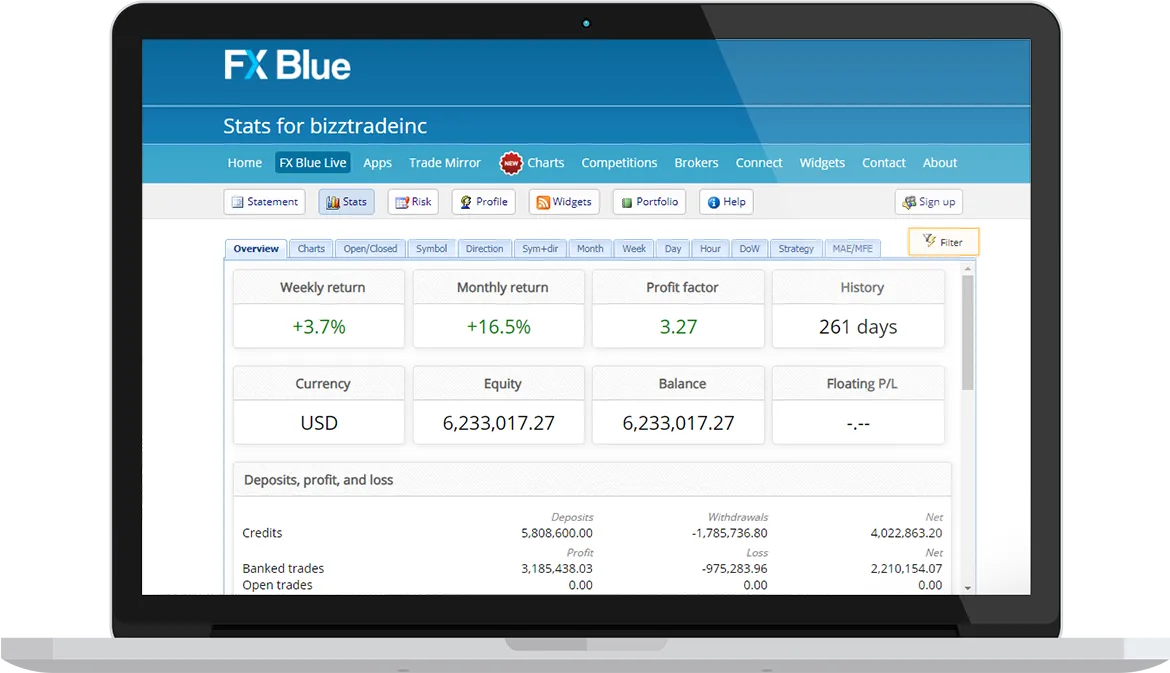The height and width of the screenshot is (673, 1170).
Task: Switch to the MAE/MFE tab
Action: [x=852, y=248]
